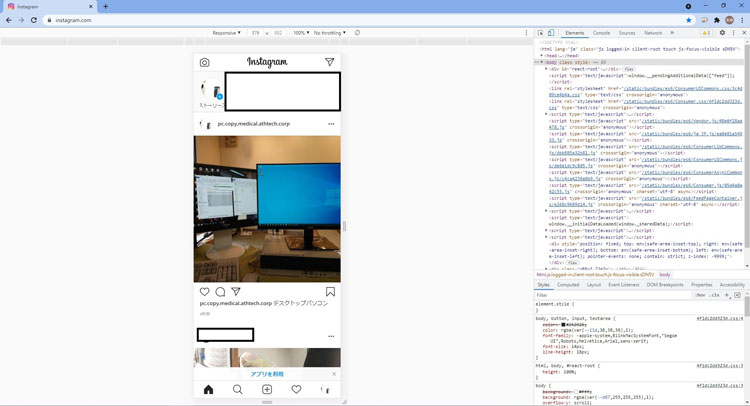Share the desktop PC post via send icon
The width and height of the screenshot is (750, 406).
(x=236, y=291)
